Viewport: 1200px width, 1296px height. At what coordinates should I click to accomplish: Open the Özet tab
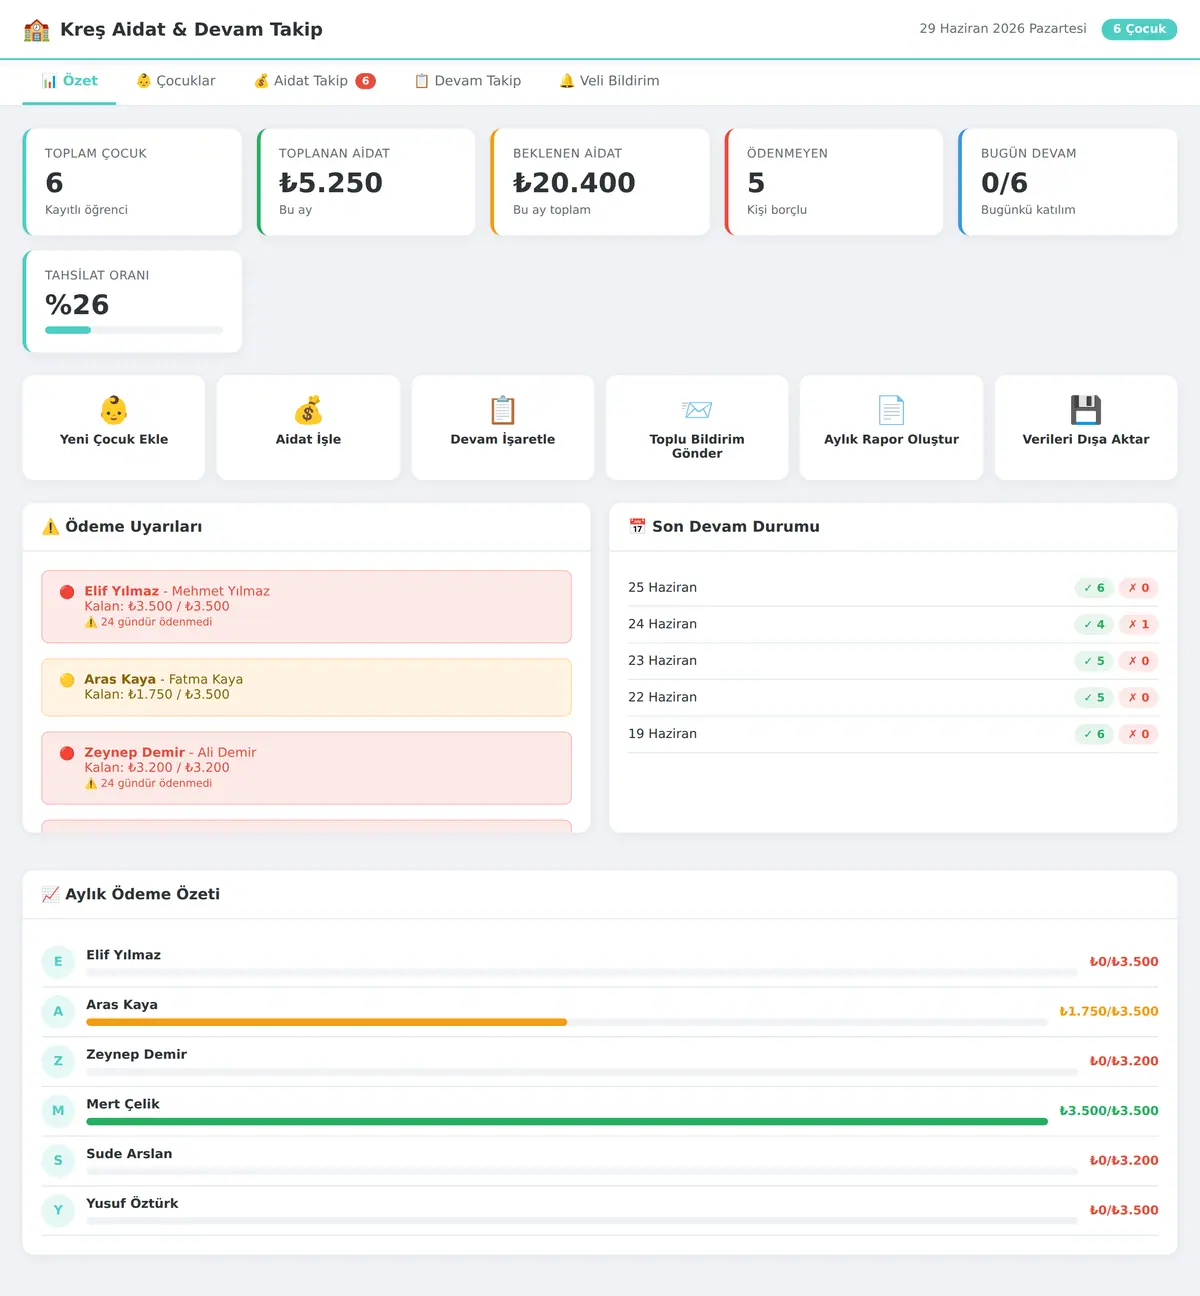(69, 81)
